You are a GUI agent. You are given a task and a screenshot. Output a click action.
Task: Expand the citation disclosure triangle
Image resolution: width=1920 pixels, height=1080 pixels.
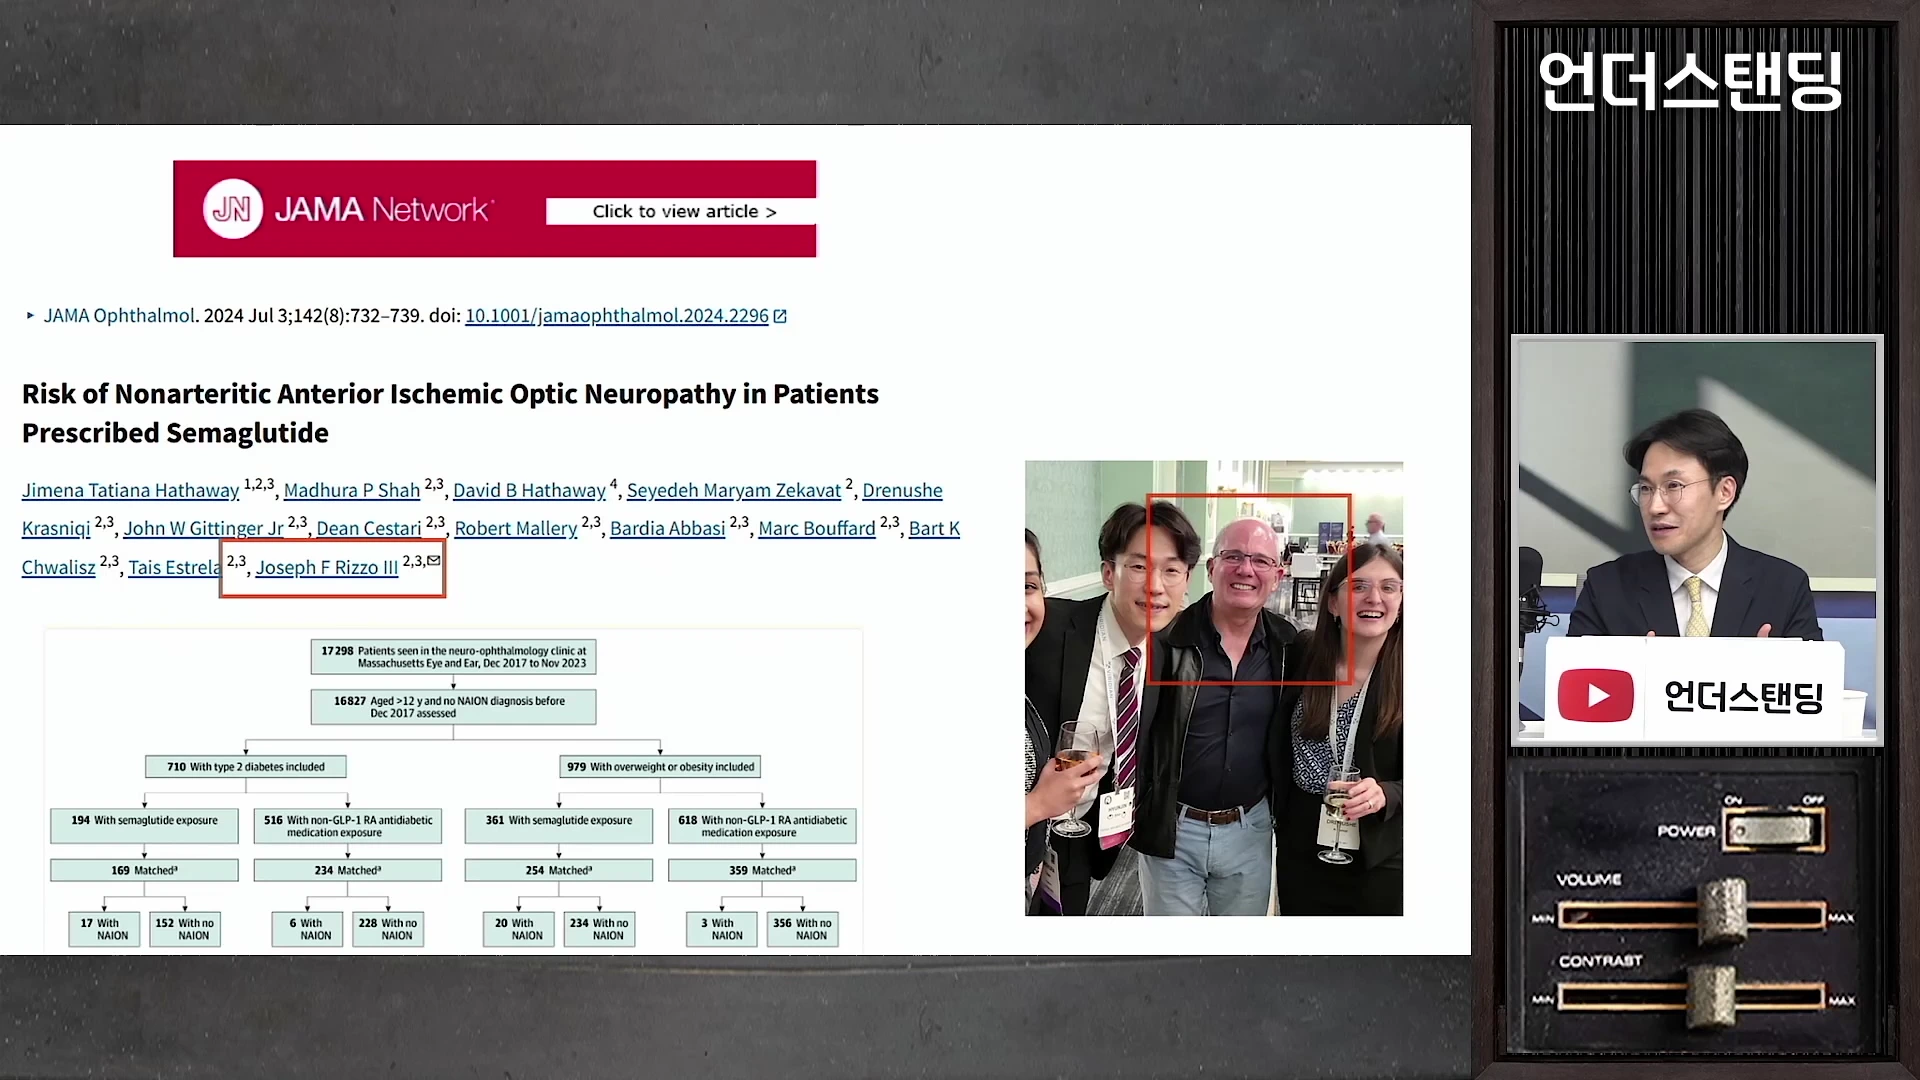pos(30,316)
